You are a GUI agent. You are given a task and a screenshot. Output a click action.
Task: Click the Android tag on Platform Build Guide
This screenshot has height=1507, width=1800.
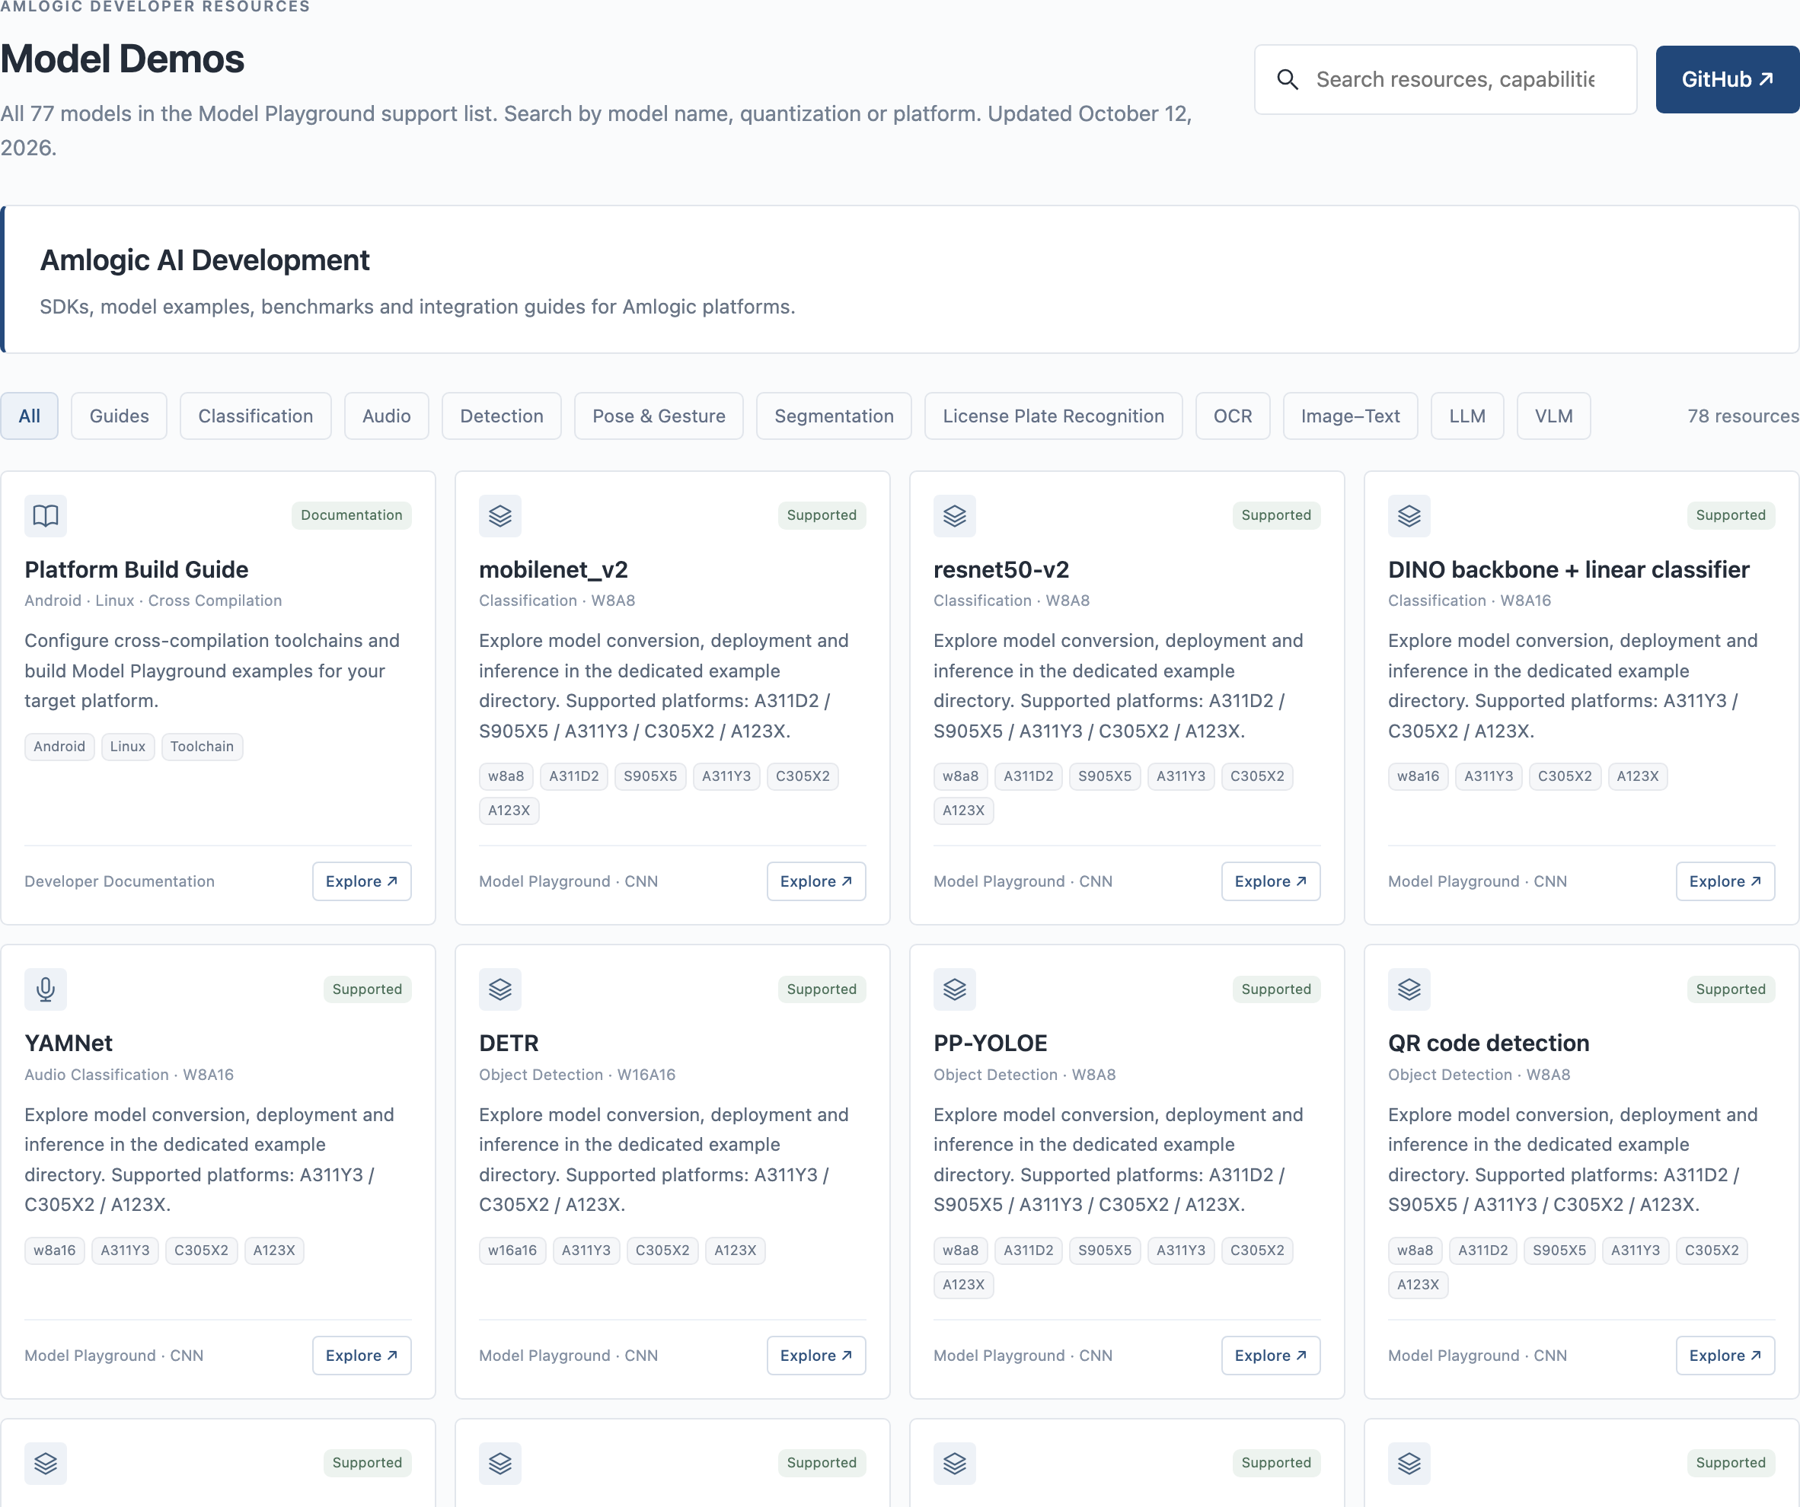(59, 746)
